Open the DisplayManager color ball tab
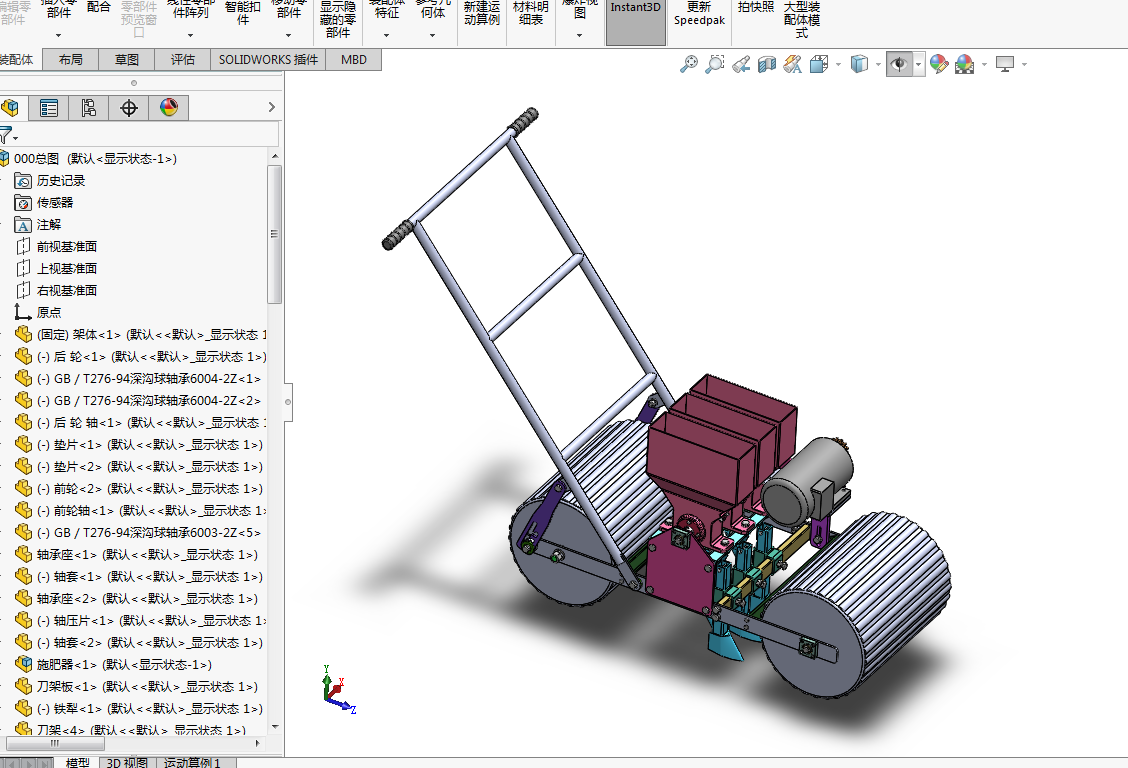The width and height of the screenshot is (1128, 768). (x=169, y=108)
